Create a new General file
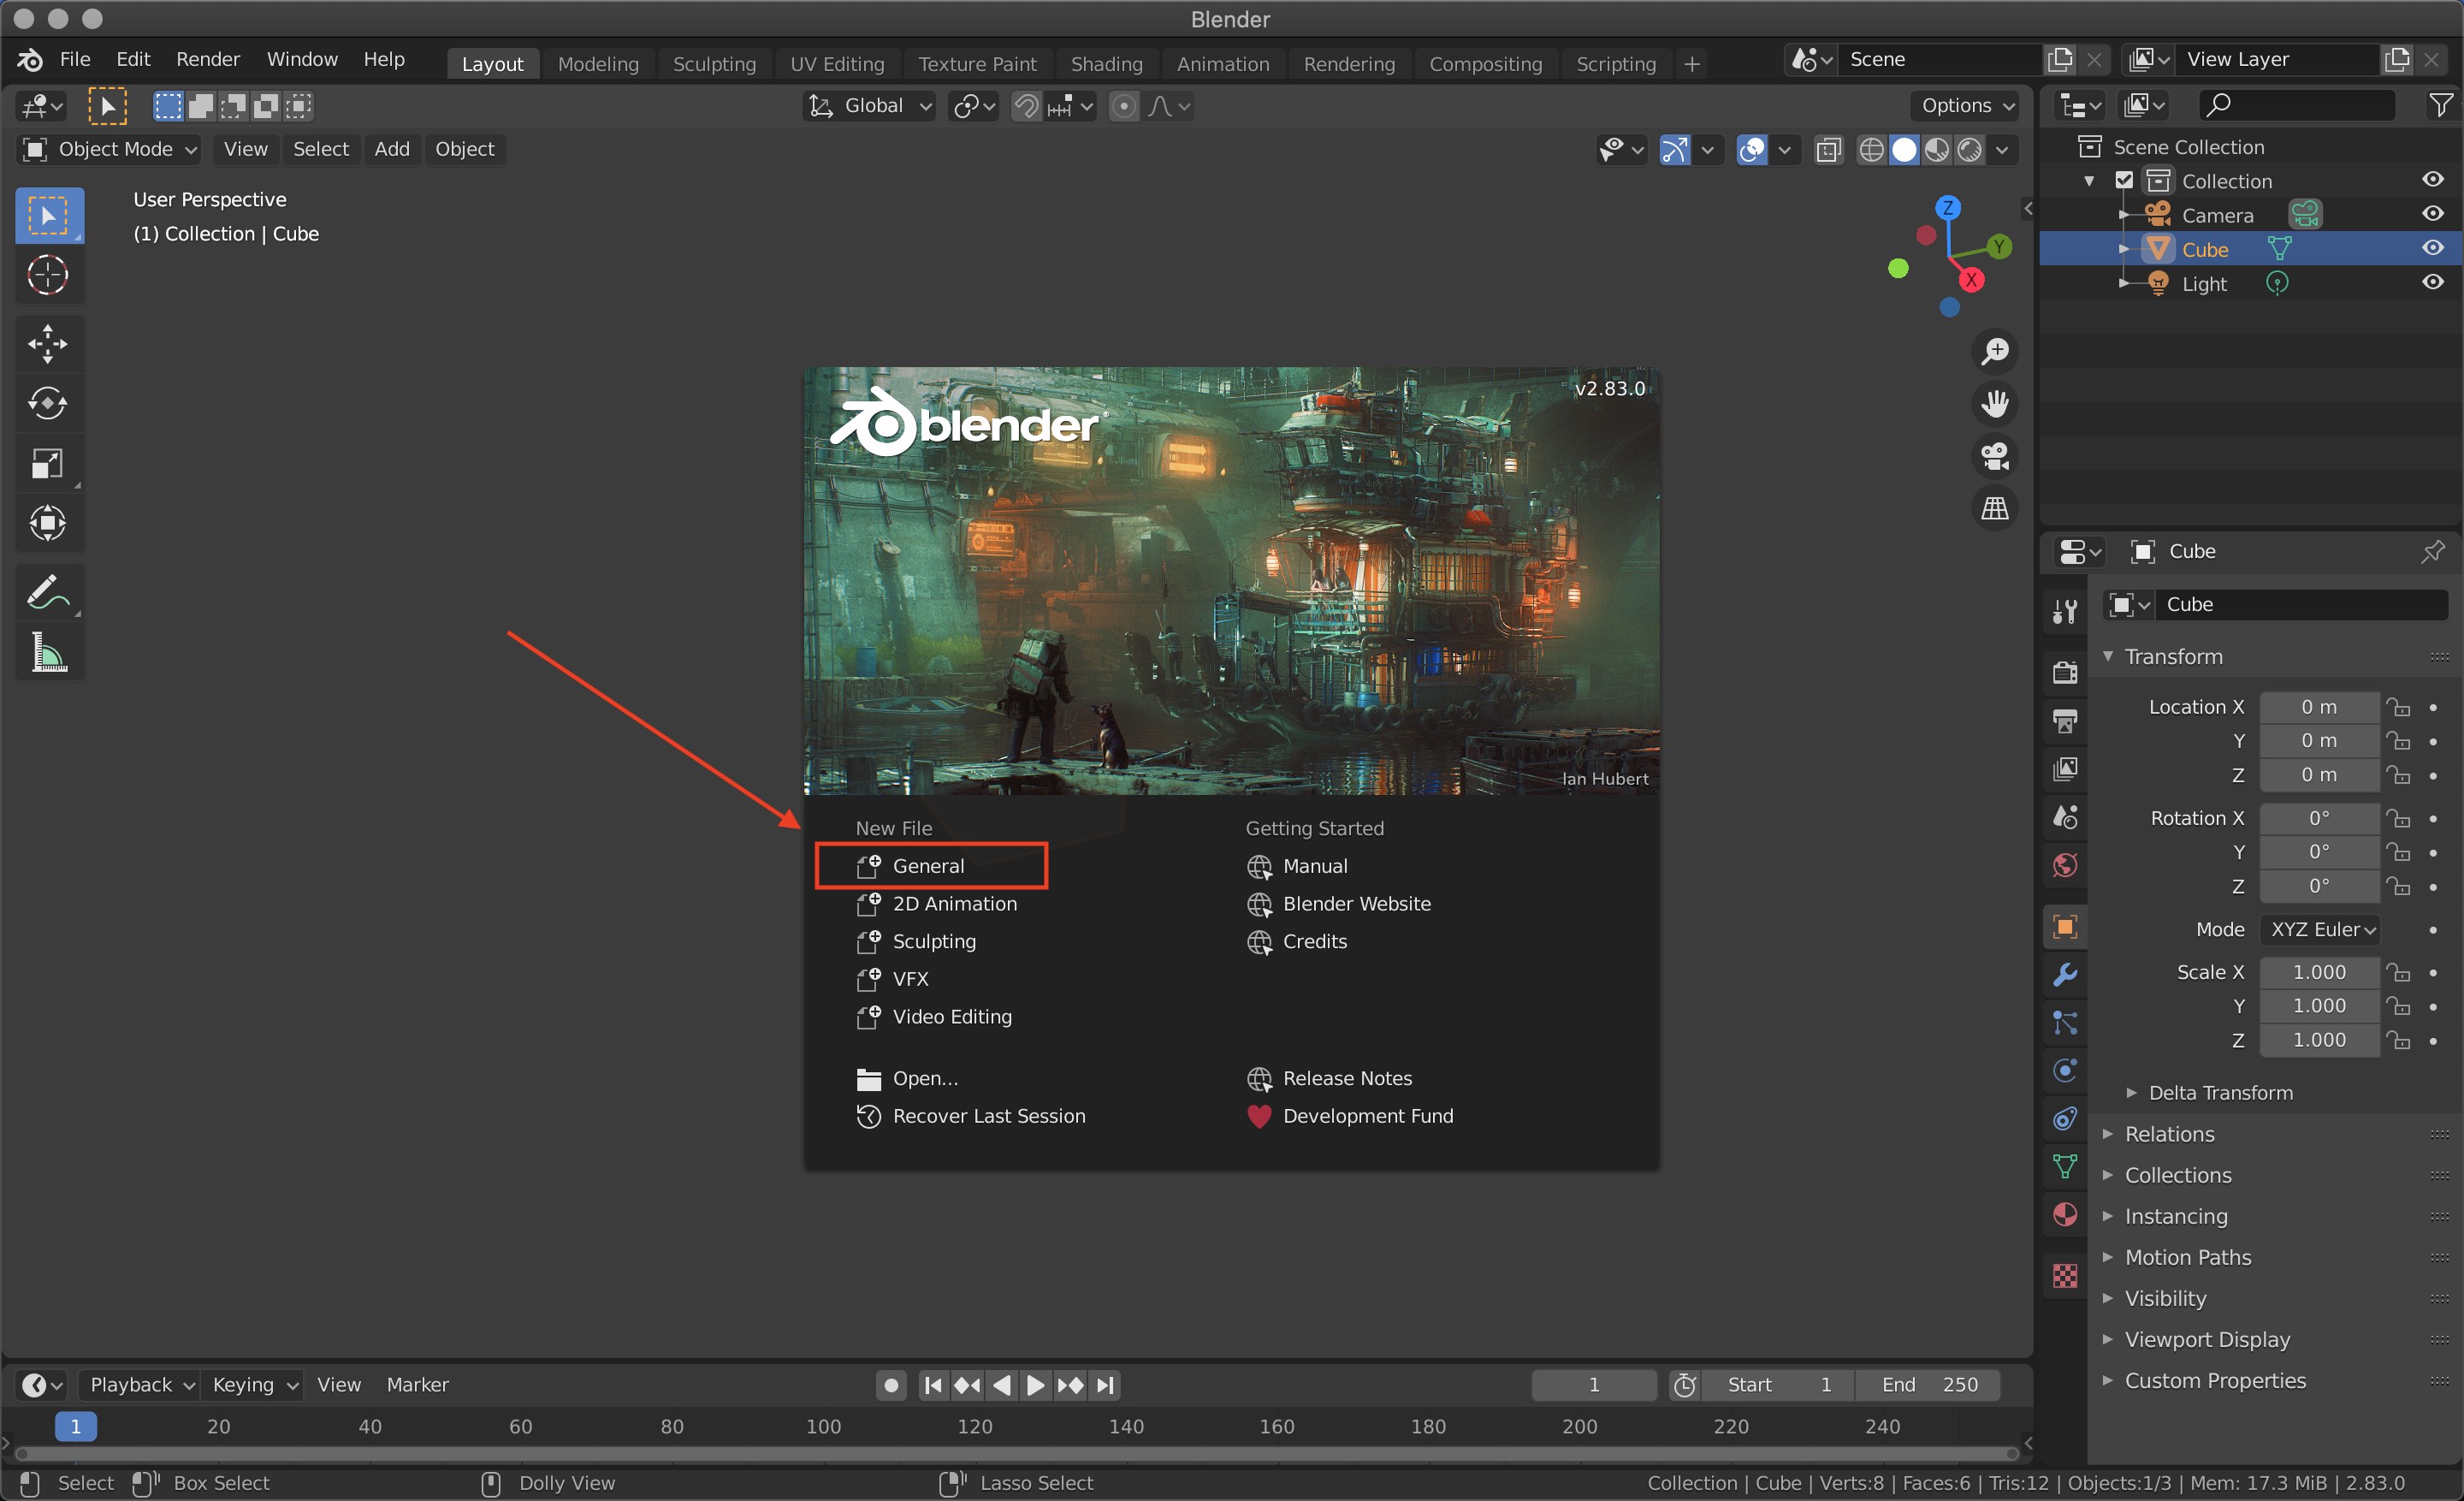The height and width of the screenshot is (1501, 2464). pos(930,866)
